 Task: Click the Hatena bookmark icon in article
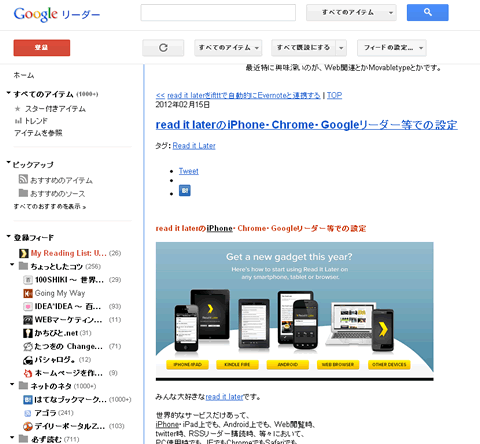[185, 191]
